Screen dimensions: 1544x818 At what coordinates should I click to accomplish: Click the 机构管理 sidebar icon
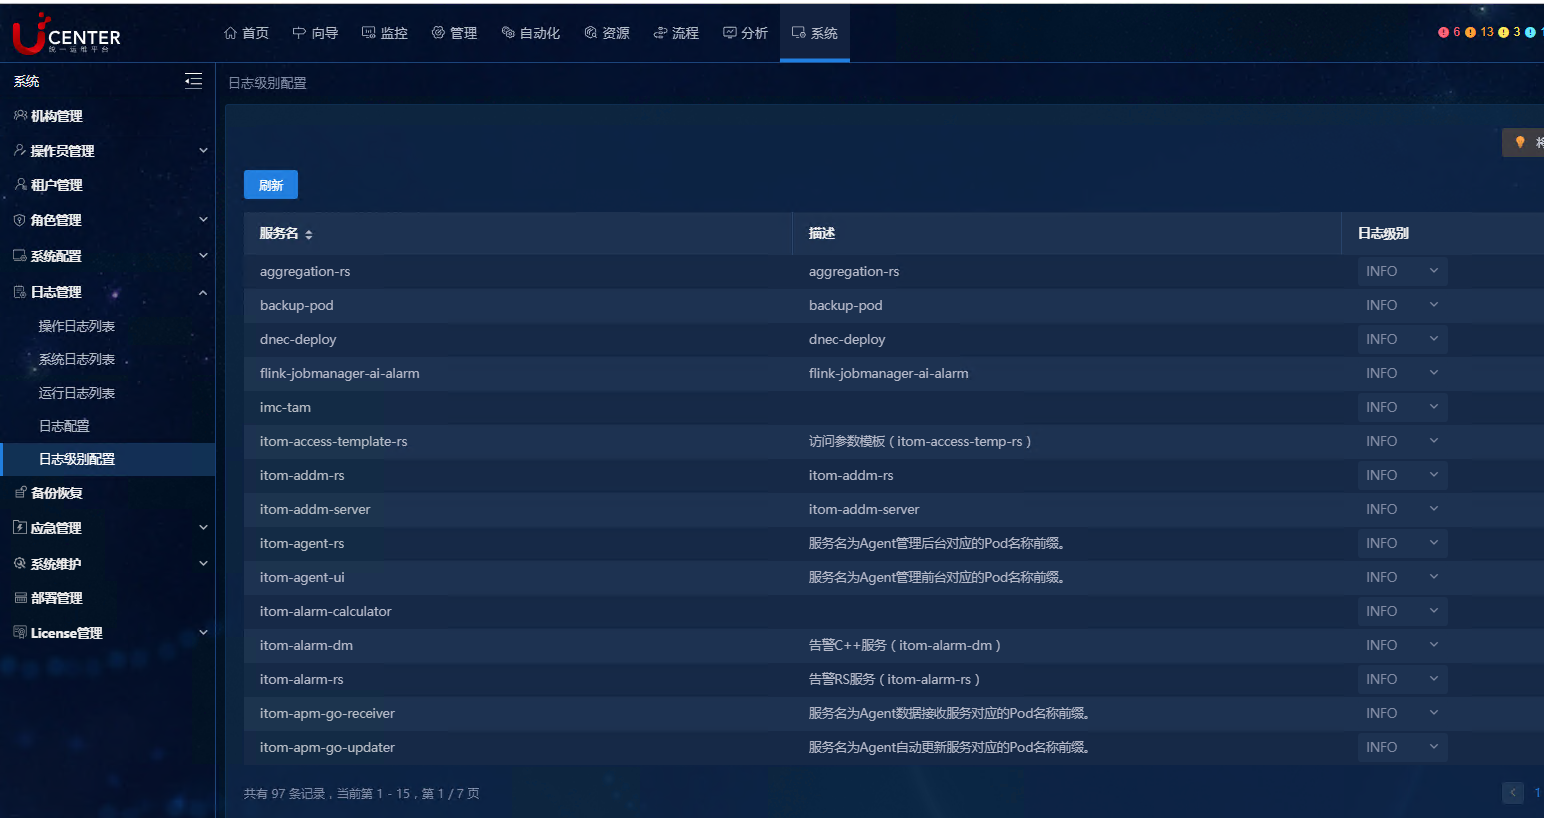point(20,116)
